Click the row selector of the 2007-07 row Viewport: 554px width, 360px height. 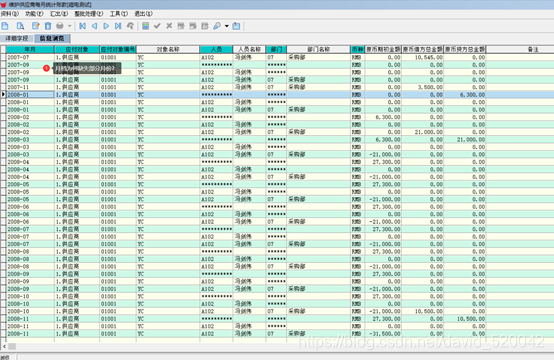[3, 57]
